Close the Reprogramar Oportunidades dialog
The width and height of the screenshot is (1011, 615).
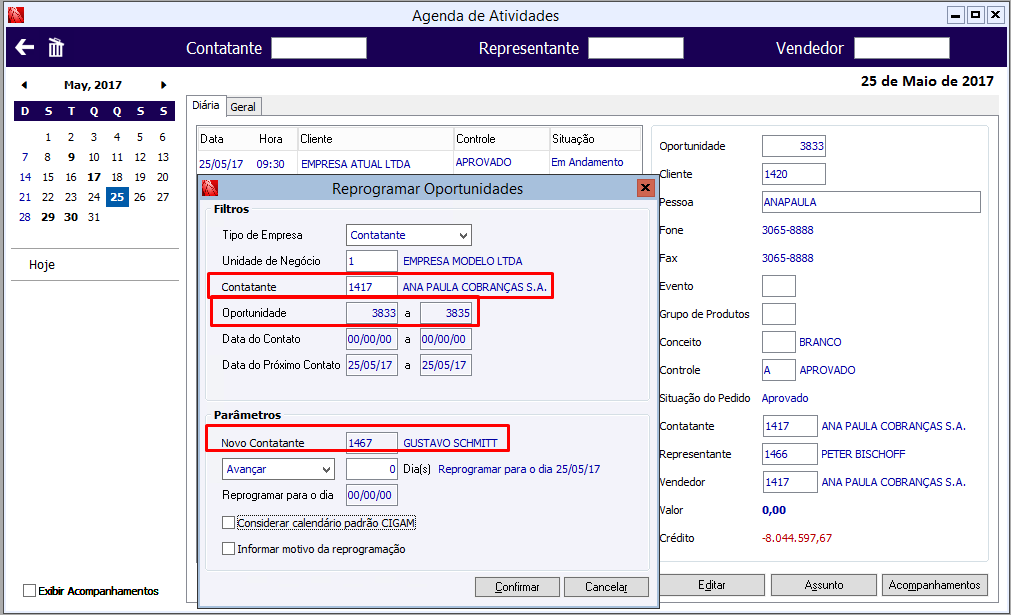pos(645,188)
